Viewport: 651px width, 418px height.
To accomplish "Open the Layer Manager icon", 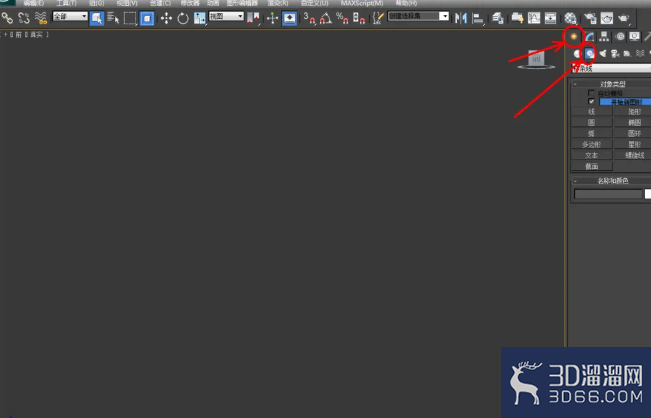I will [x=498, y=18].
